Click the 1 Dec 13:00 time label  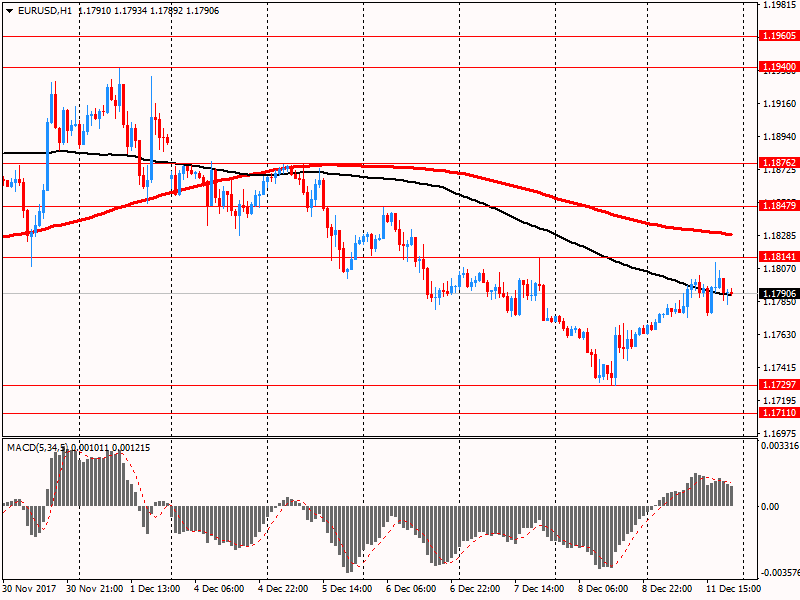pyautogui.click(x=155, y=589)
